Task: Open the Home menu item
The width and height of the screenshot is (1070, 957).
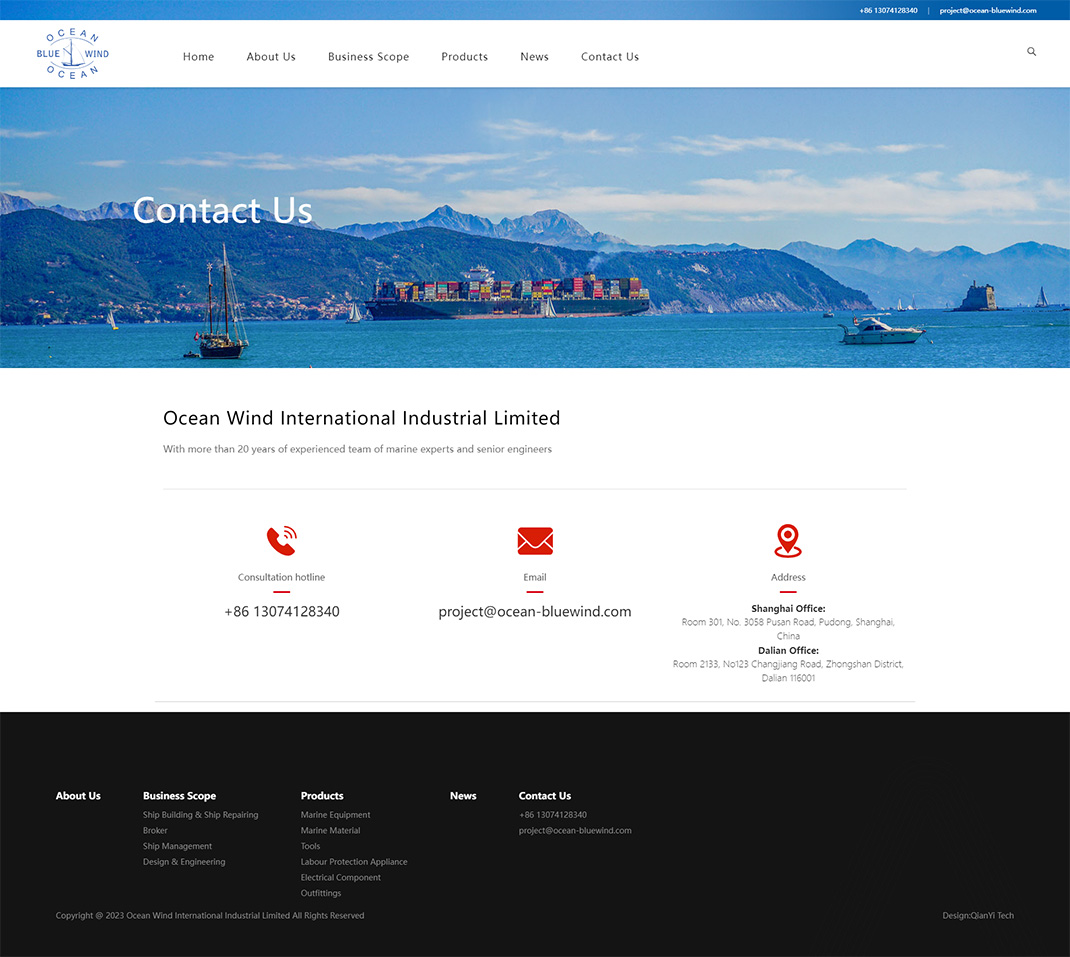Action: [x=198, y=57]
